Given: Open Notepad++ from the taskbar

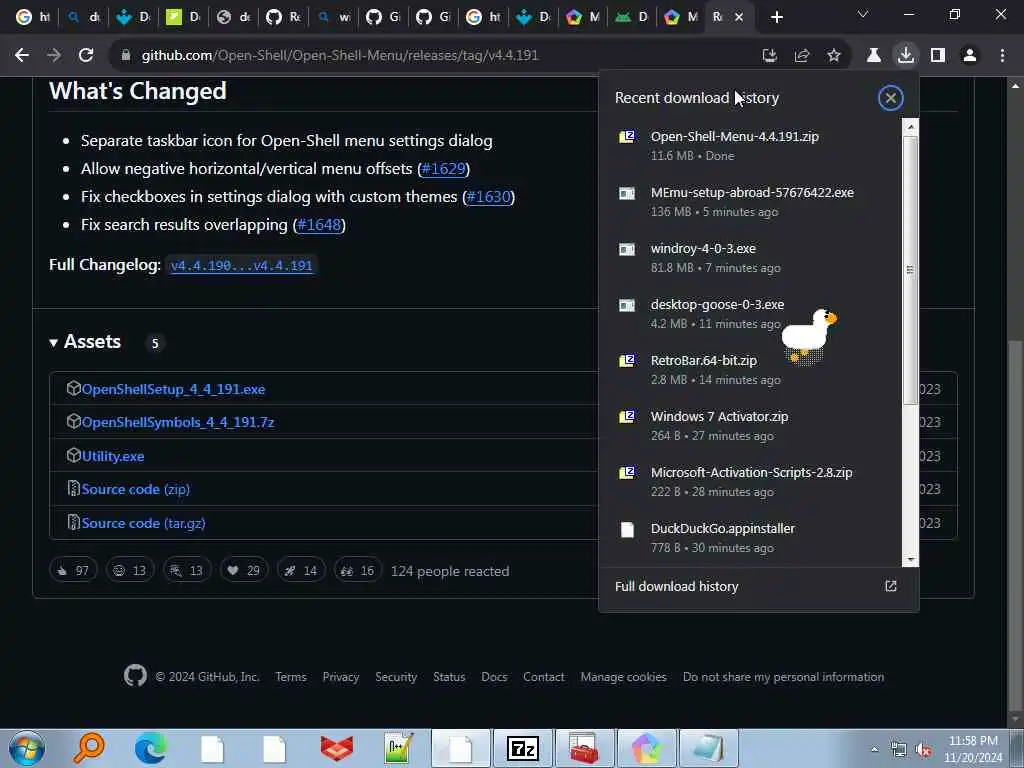Looking at the screenshot, I should [x=398, y=748].
